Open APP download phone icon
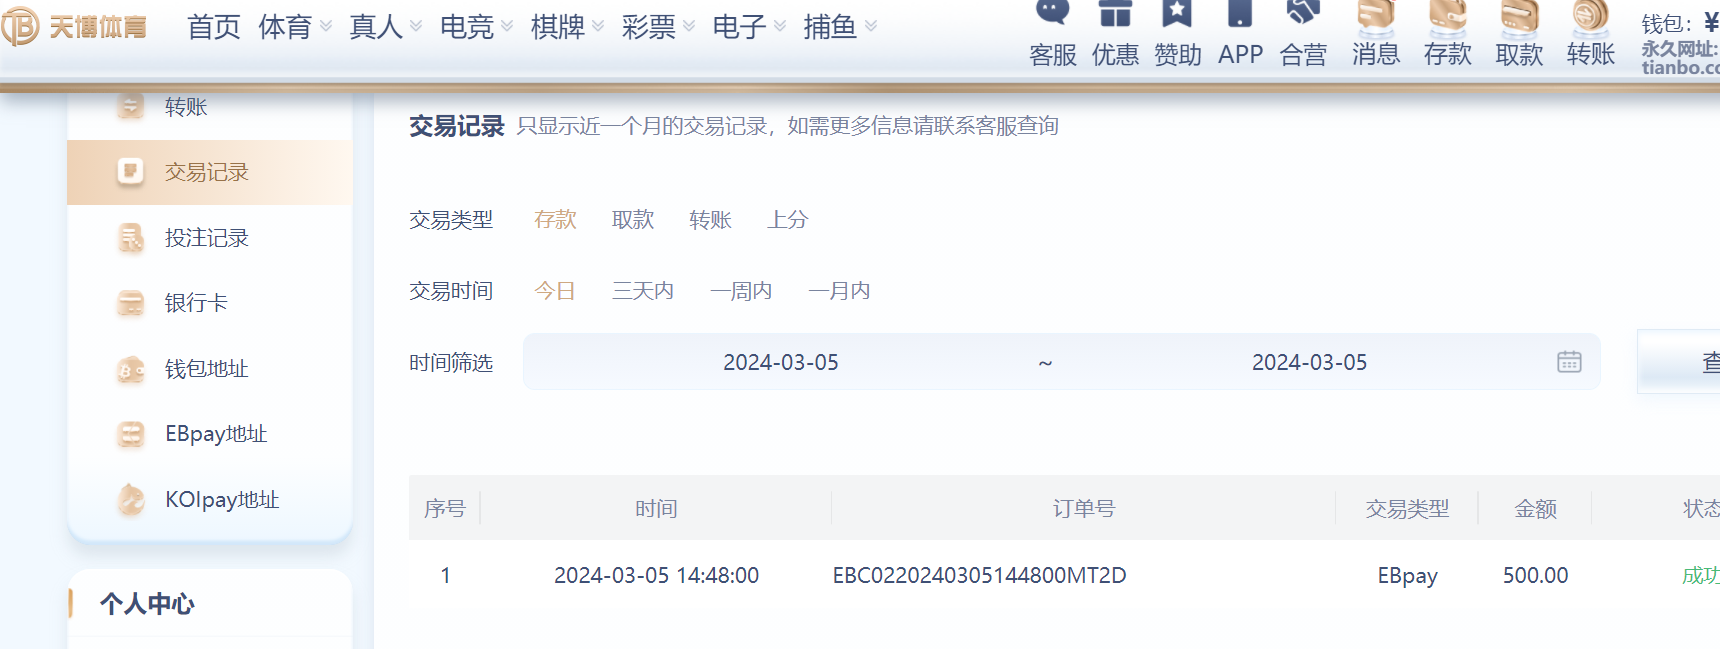The image size is (1720, 649). (x=1240, y=12)
